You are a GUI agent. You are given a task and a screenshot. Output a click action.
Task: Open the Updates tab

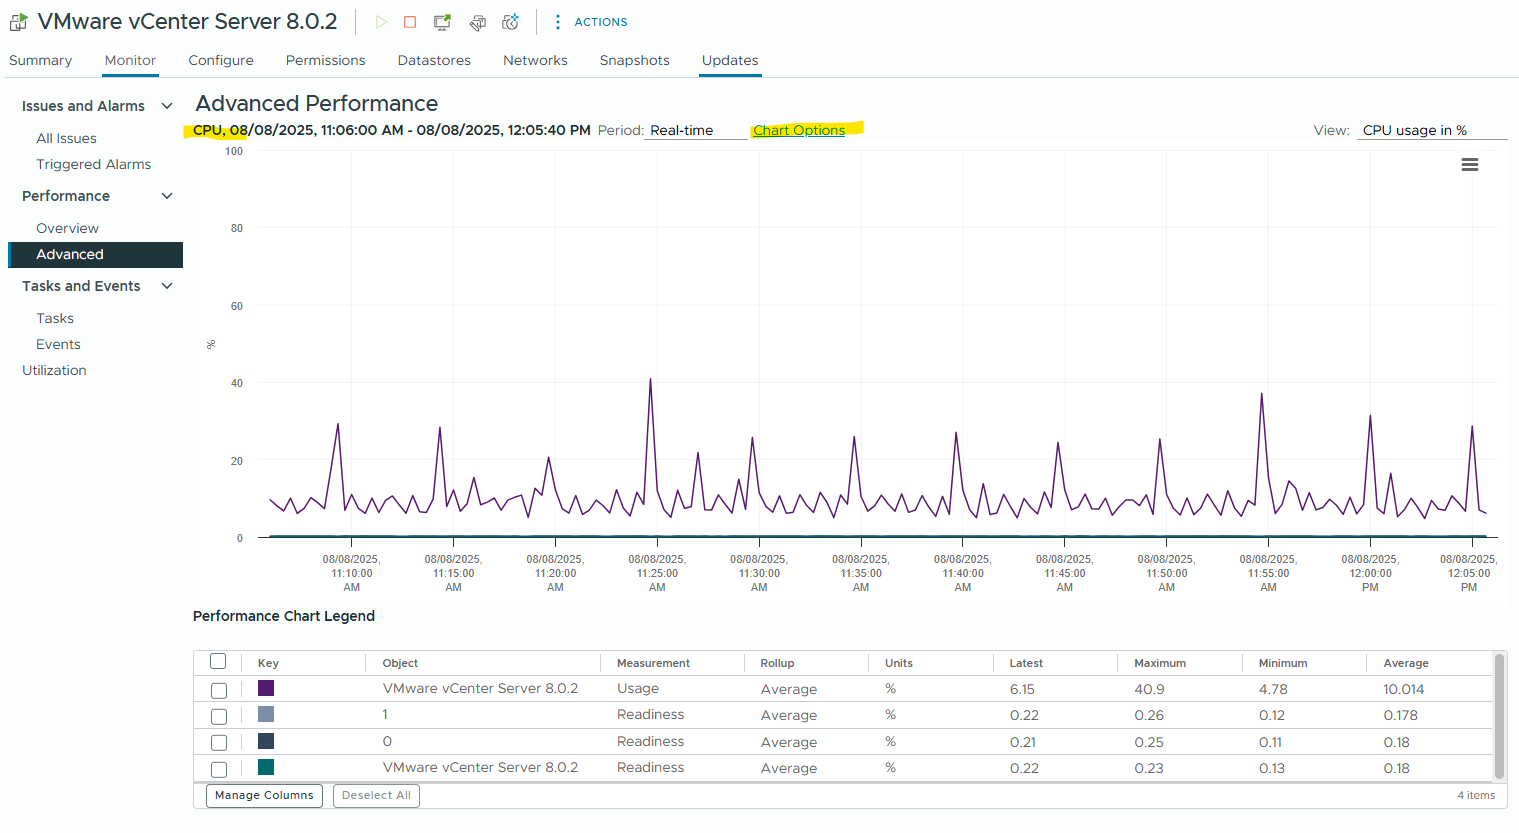pyautogui.click(x=730, y=60)
